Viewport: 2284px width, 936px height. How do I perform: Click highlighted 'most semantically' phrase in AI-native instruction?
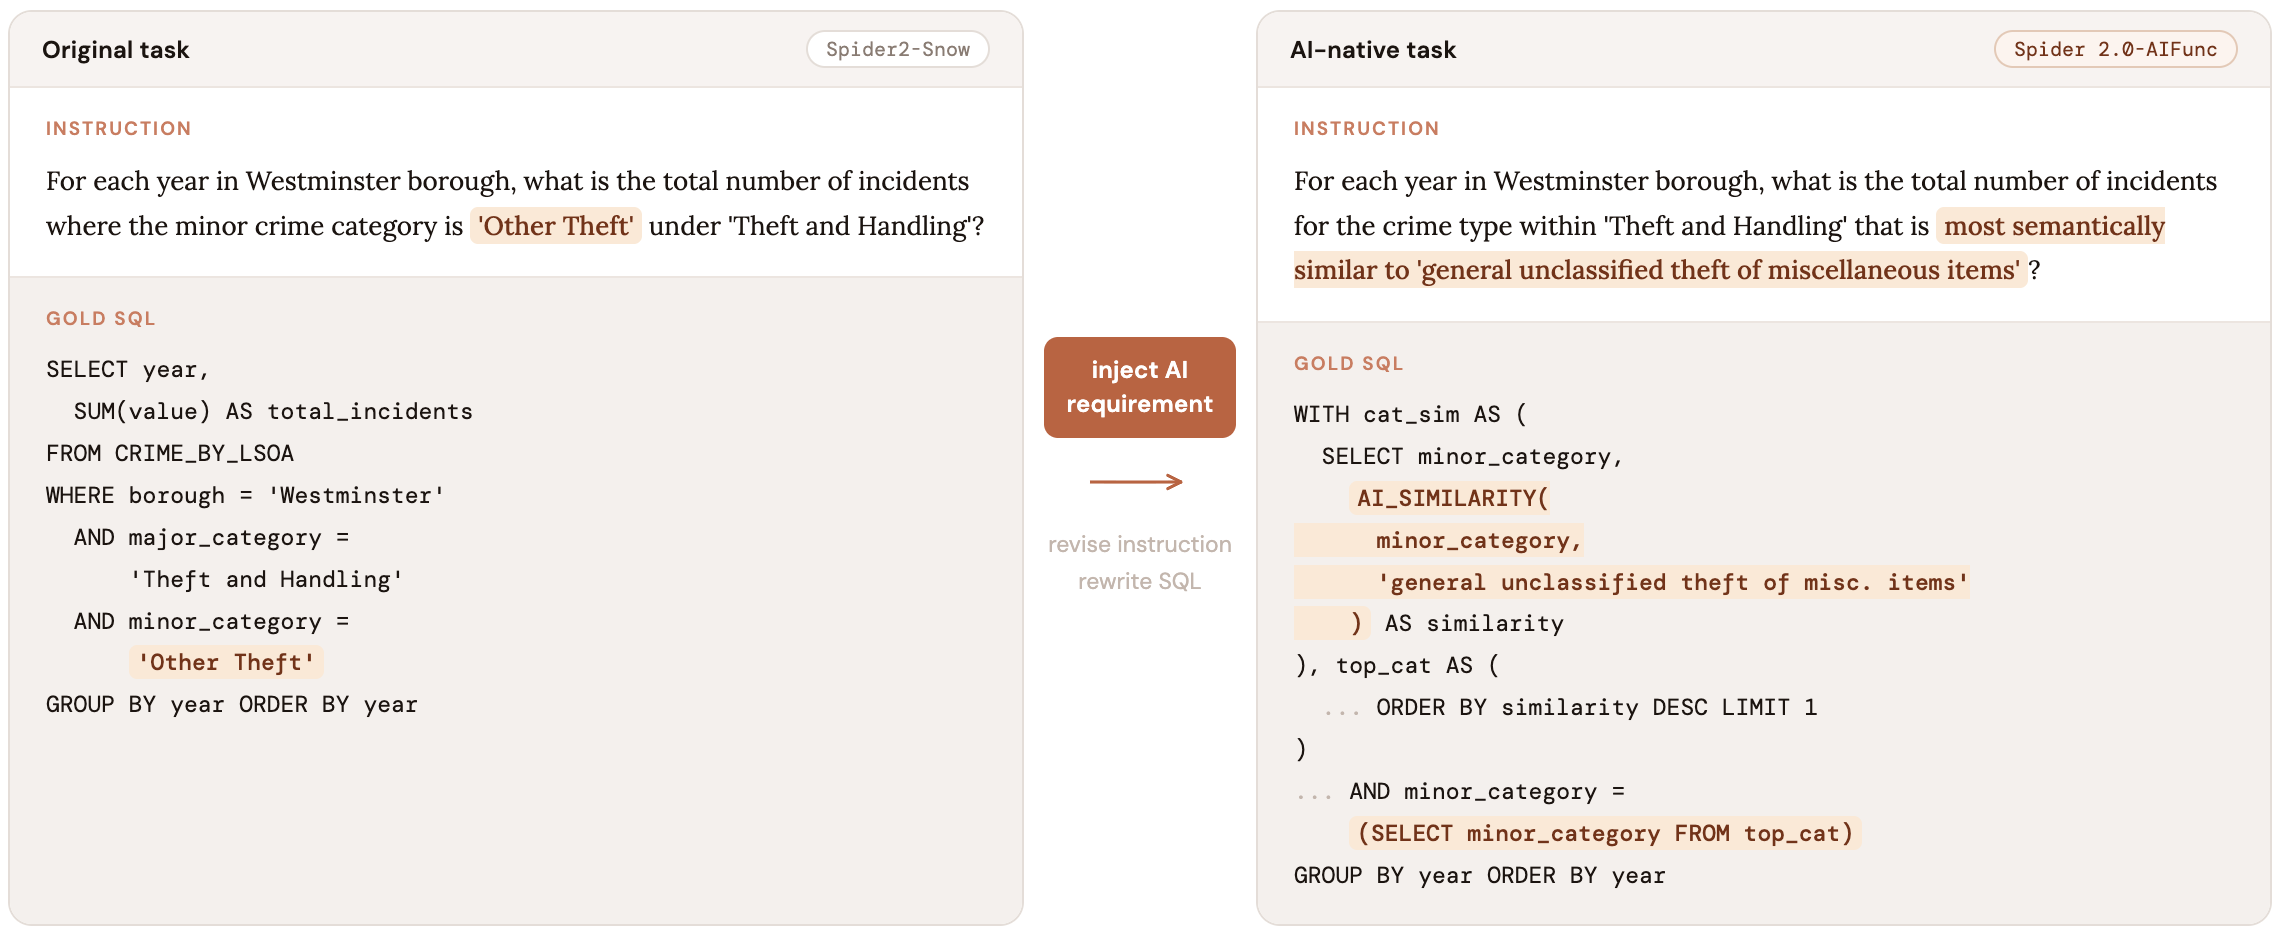[2053, 226]
